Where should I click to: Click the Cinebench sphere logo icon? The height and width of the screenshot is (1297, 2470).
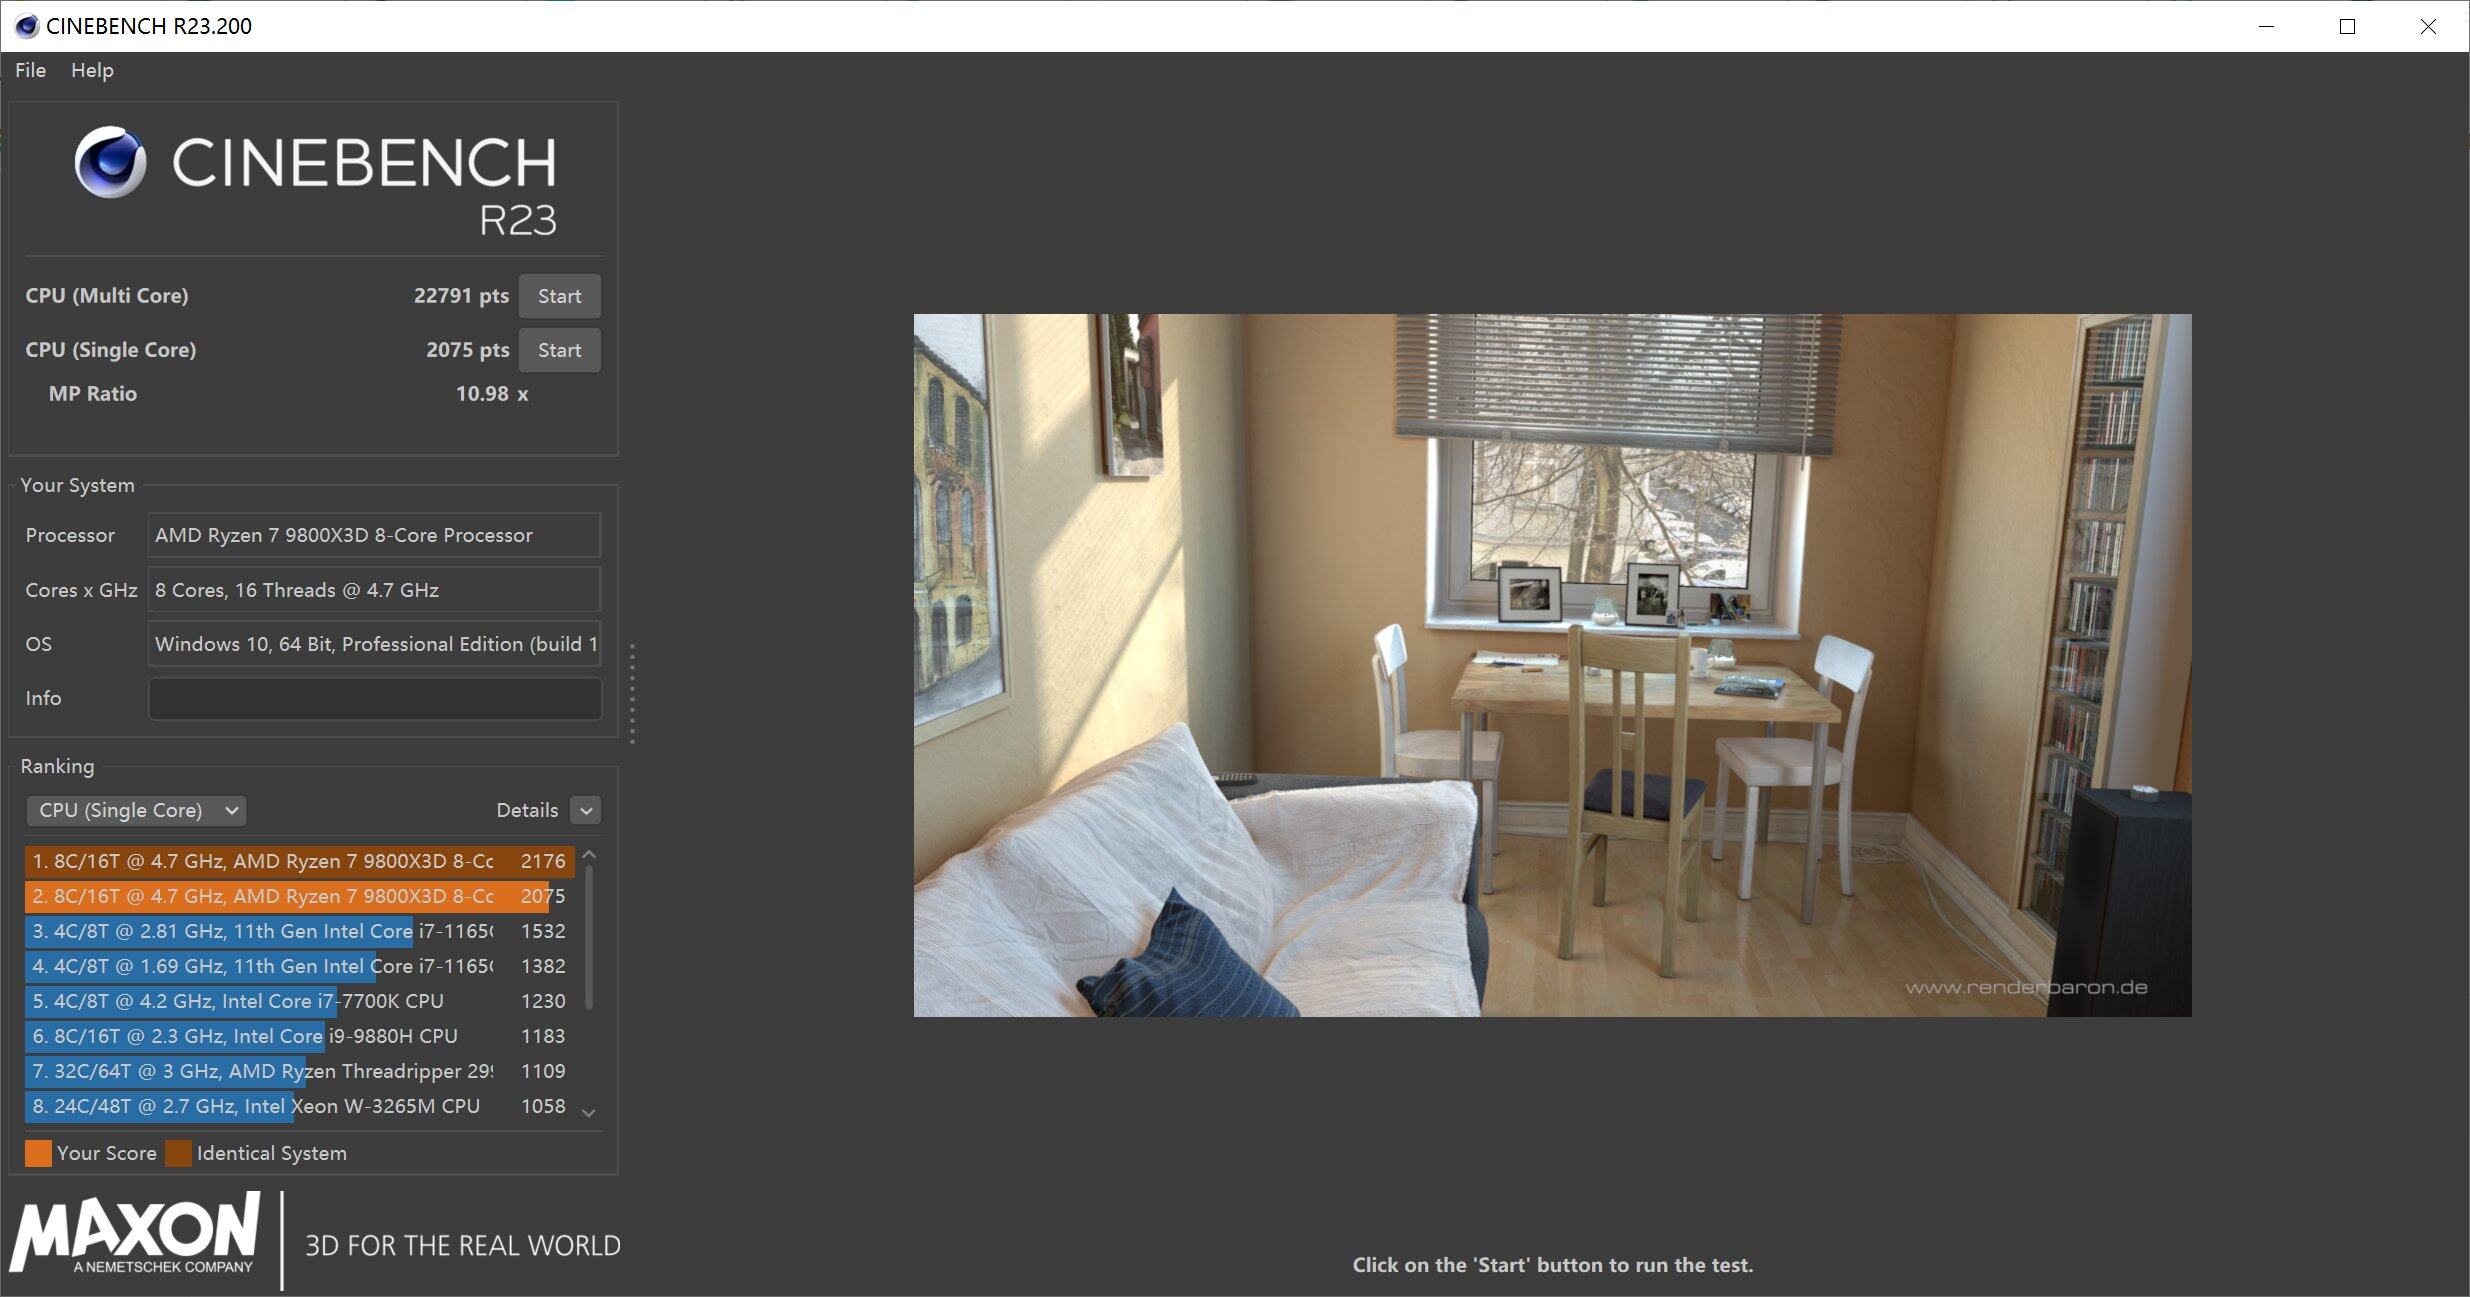click(x=110, y=162)
